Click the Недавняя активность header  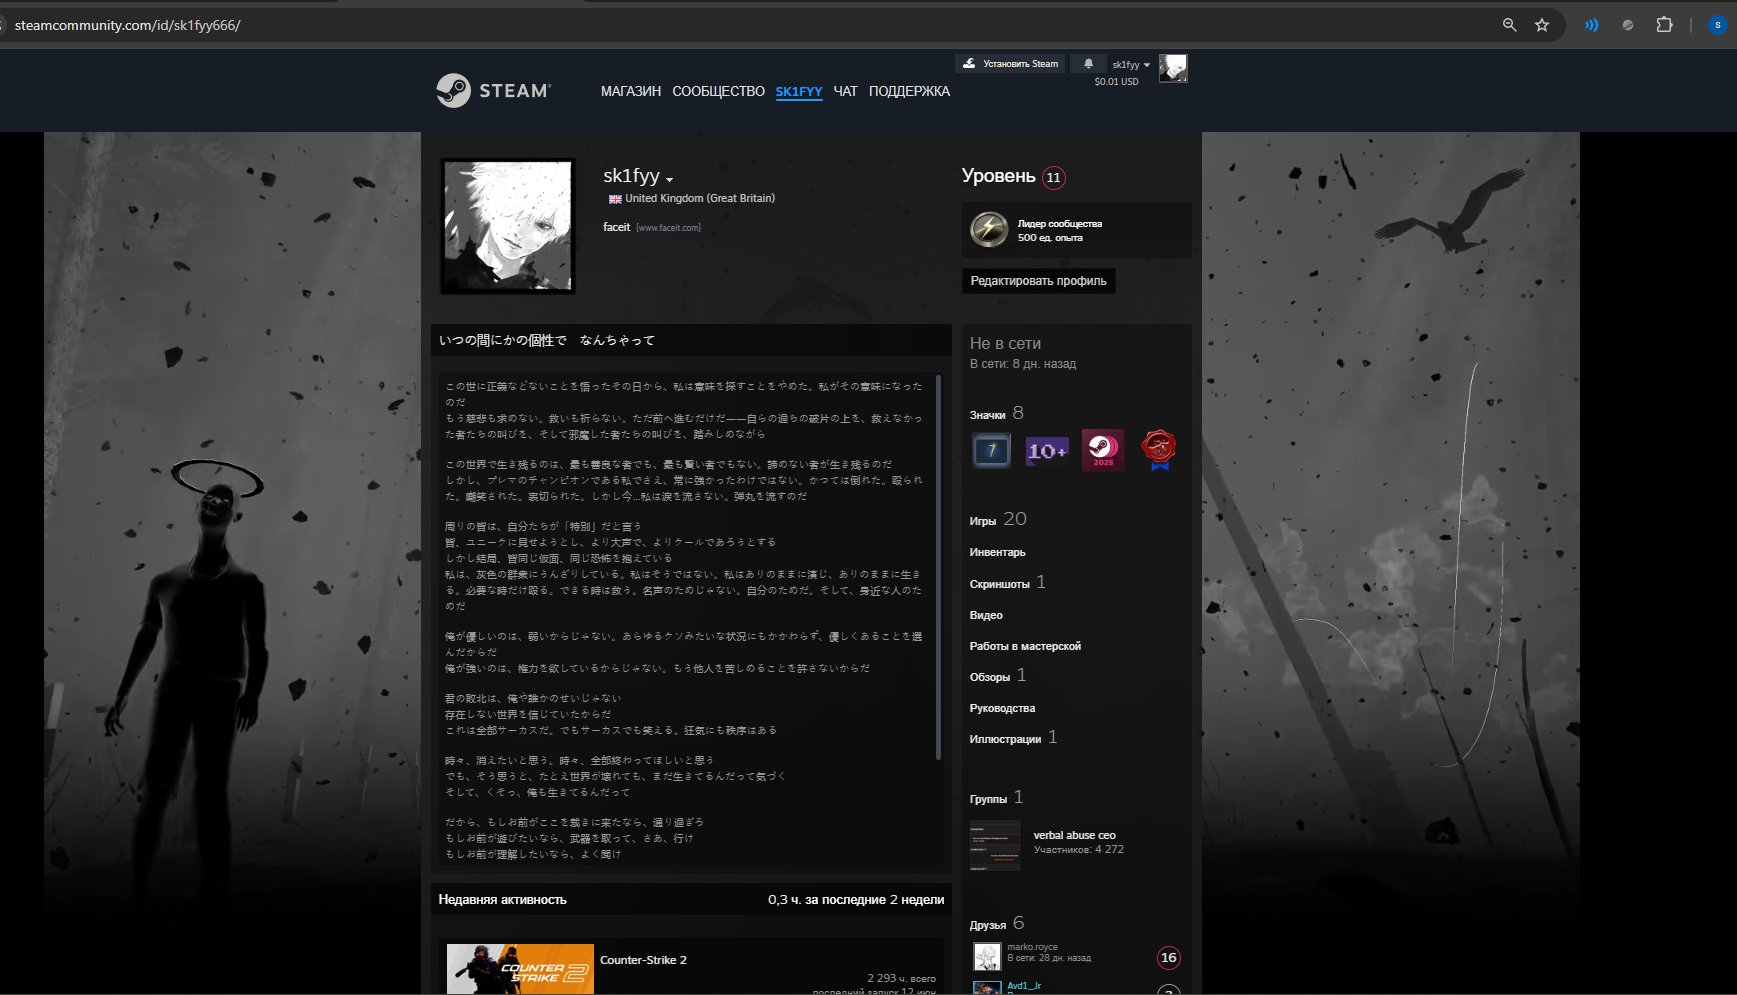click(x=502, y=899)
